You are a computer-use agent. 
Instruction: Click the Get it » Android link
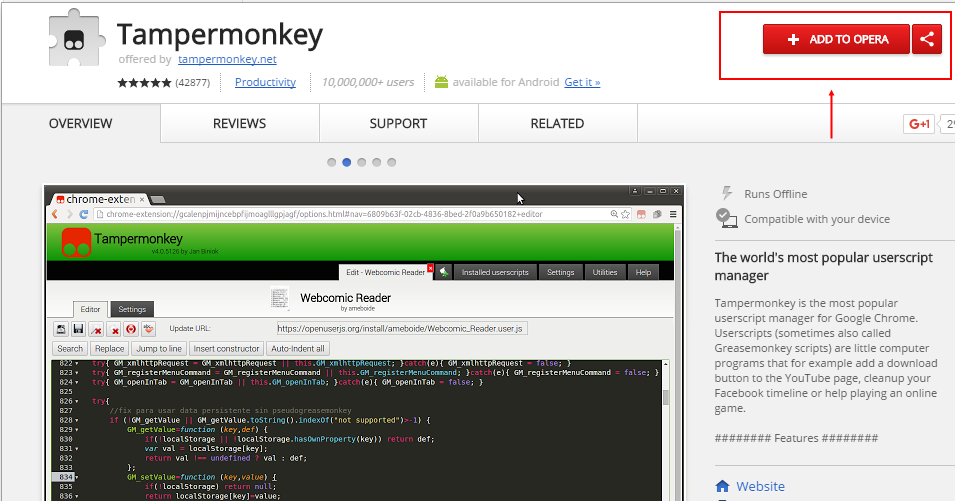pyautogui.click(x=582, y=82)
